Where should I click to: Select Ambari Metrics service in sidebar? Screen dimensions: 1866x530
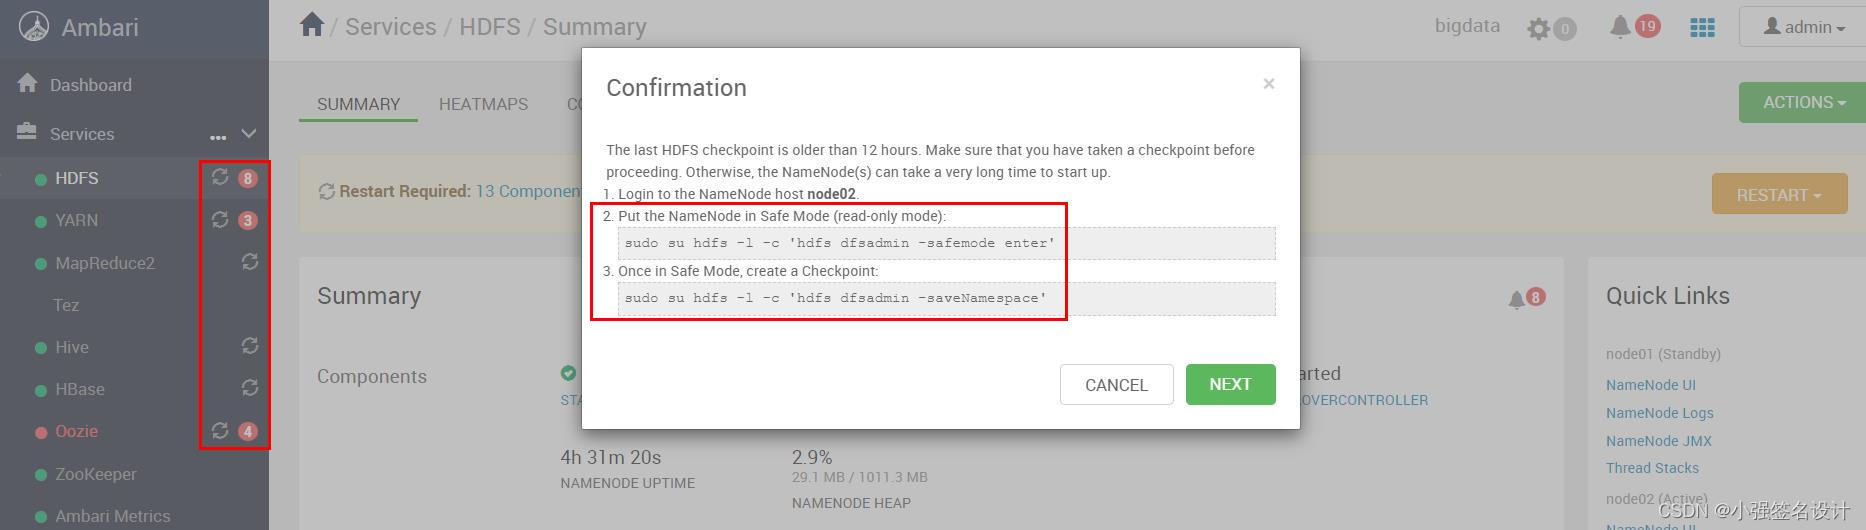[x=112, y=516]
